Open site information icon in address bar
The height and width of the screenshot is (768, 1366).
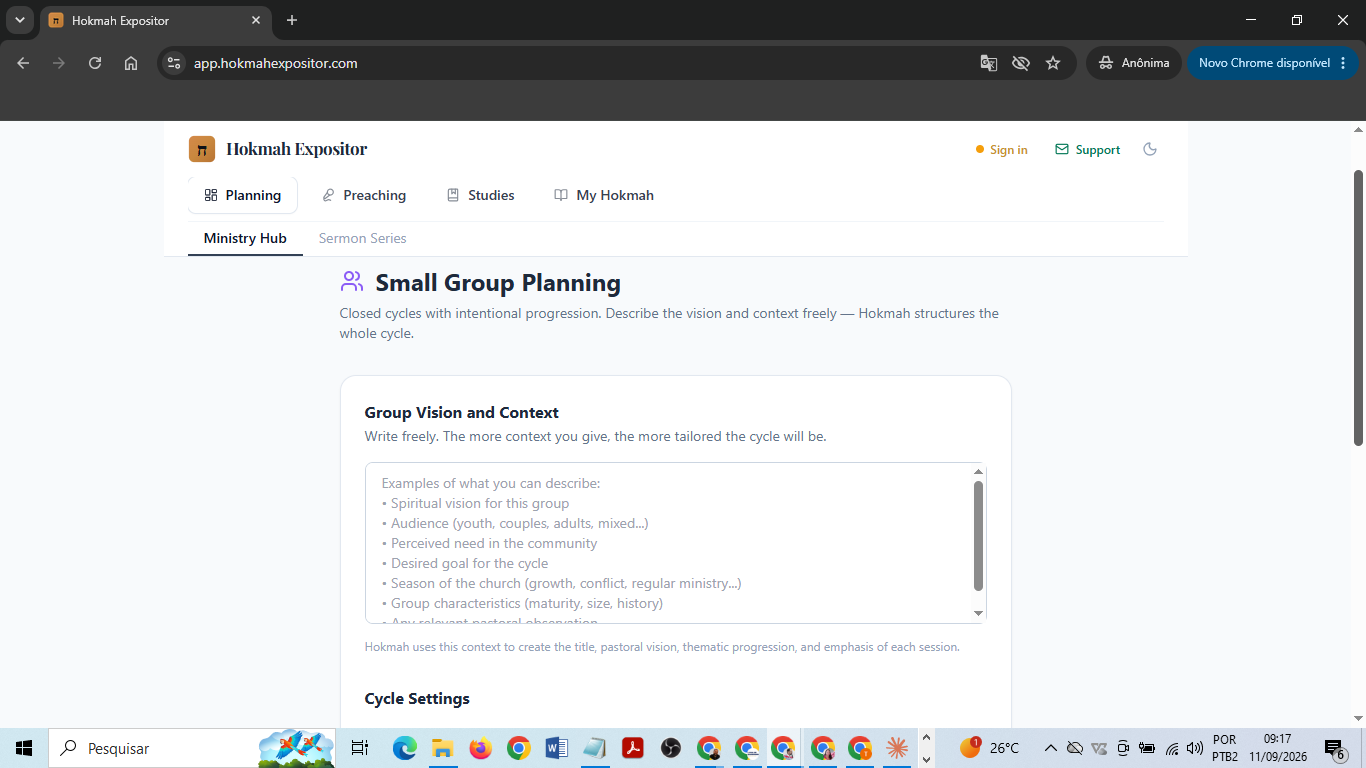[174, 63]
